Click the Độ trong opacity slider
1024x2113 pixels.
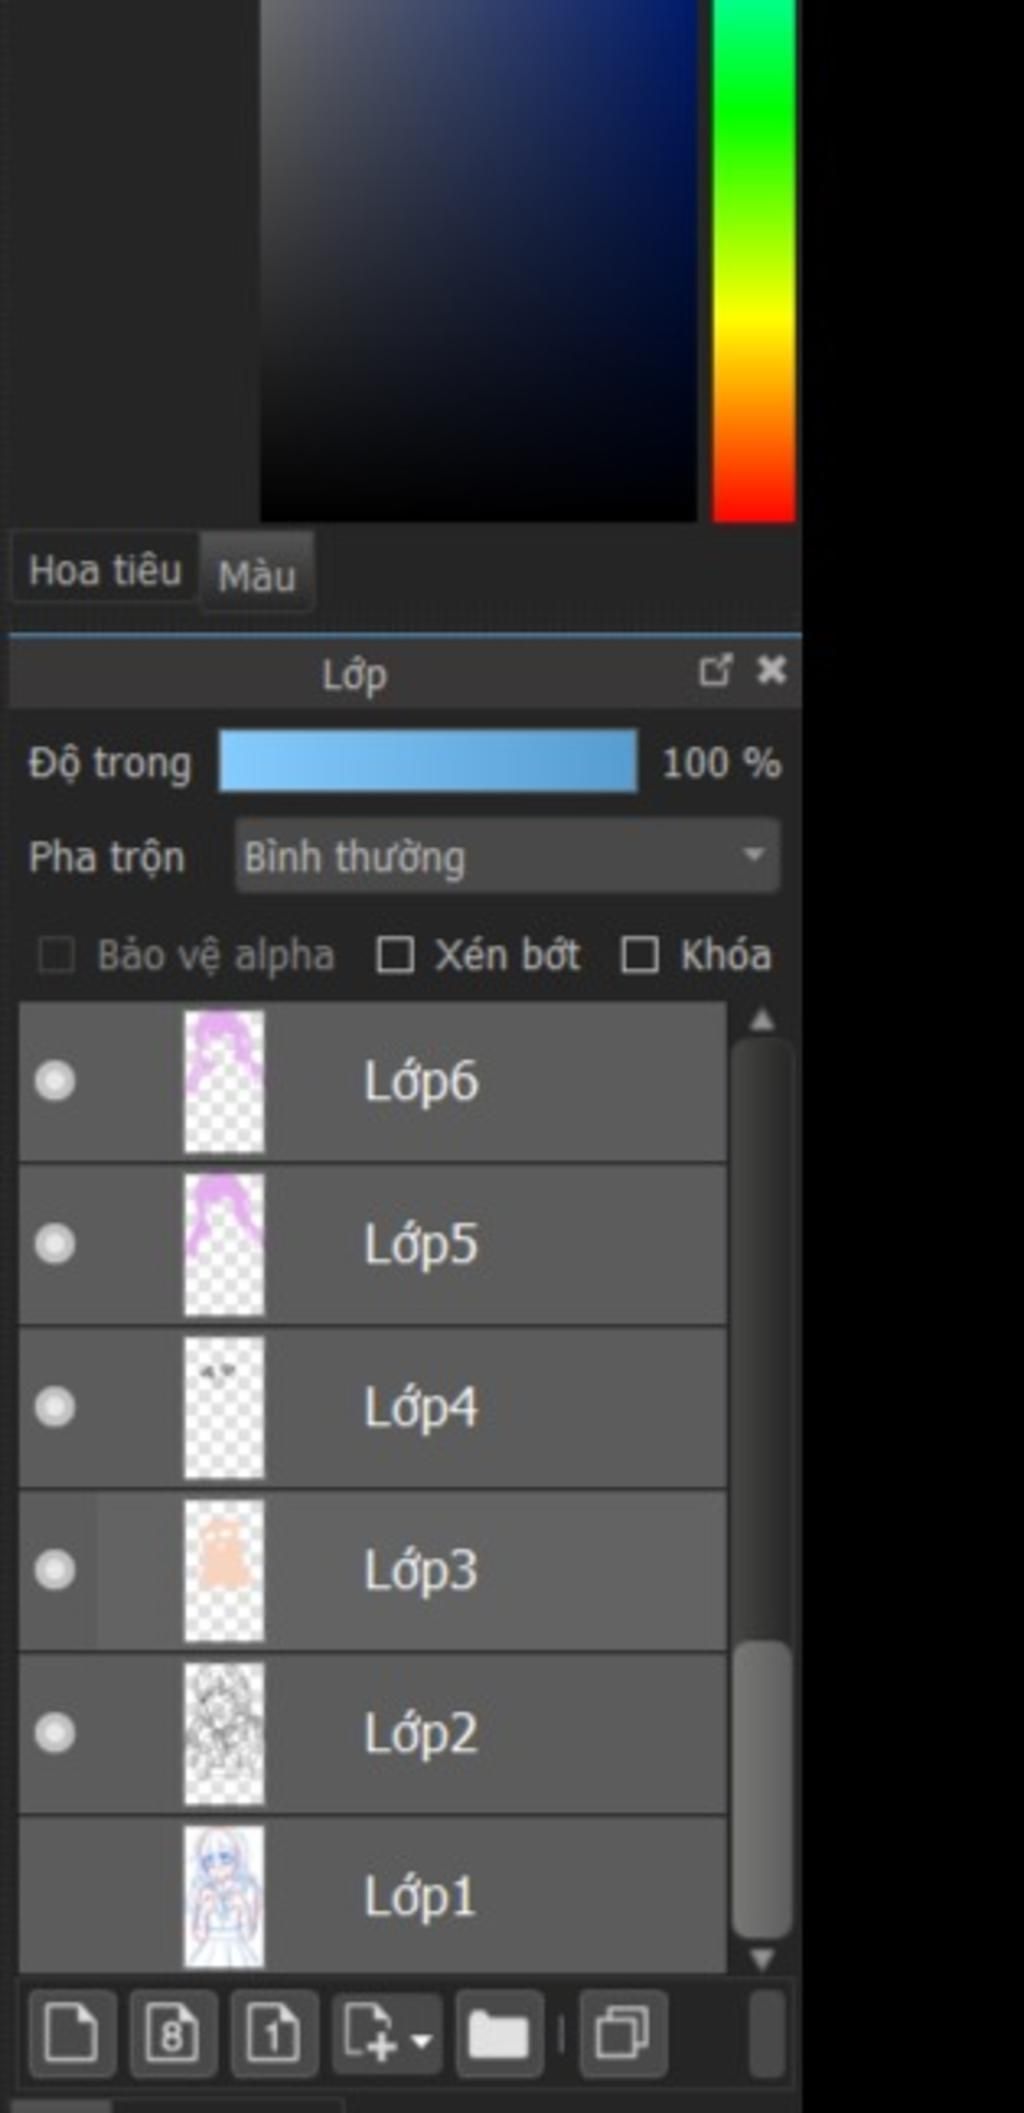tap(428, 762)
